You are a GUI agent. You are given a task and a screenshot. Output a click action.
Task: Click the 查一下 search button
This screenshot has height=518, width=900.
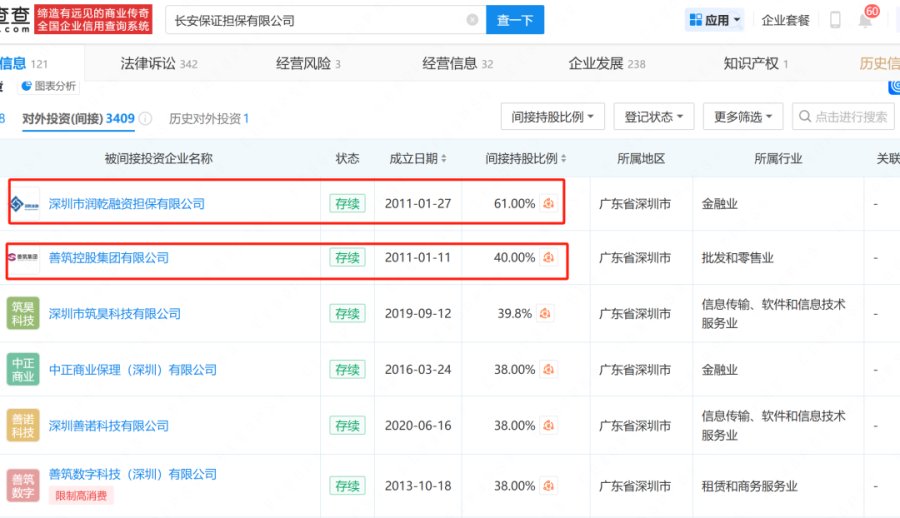pos(515,20)
